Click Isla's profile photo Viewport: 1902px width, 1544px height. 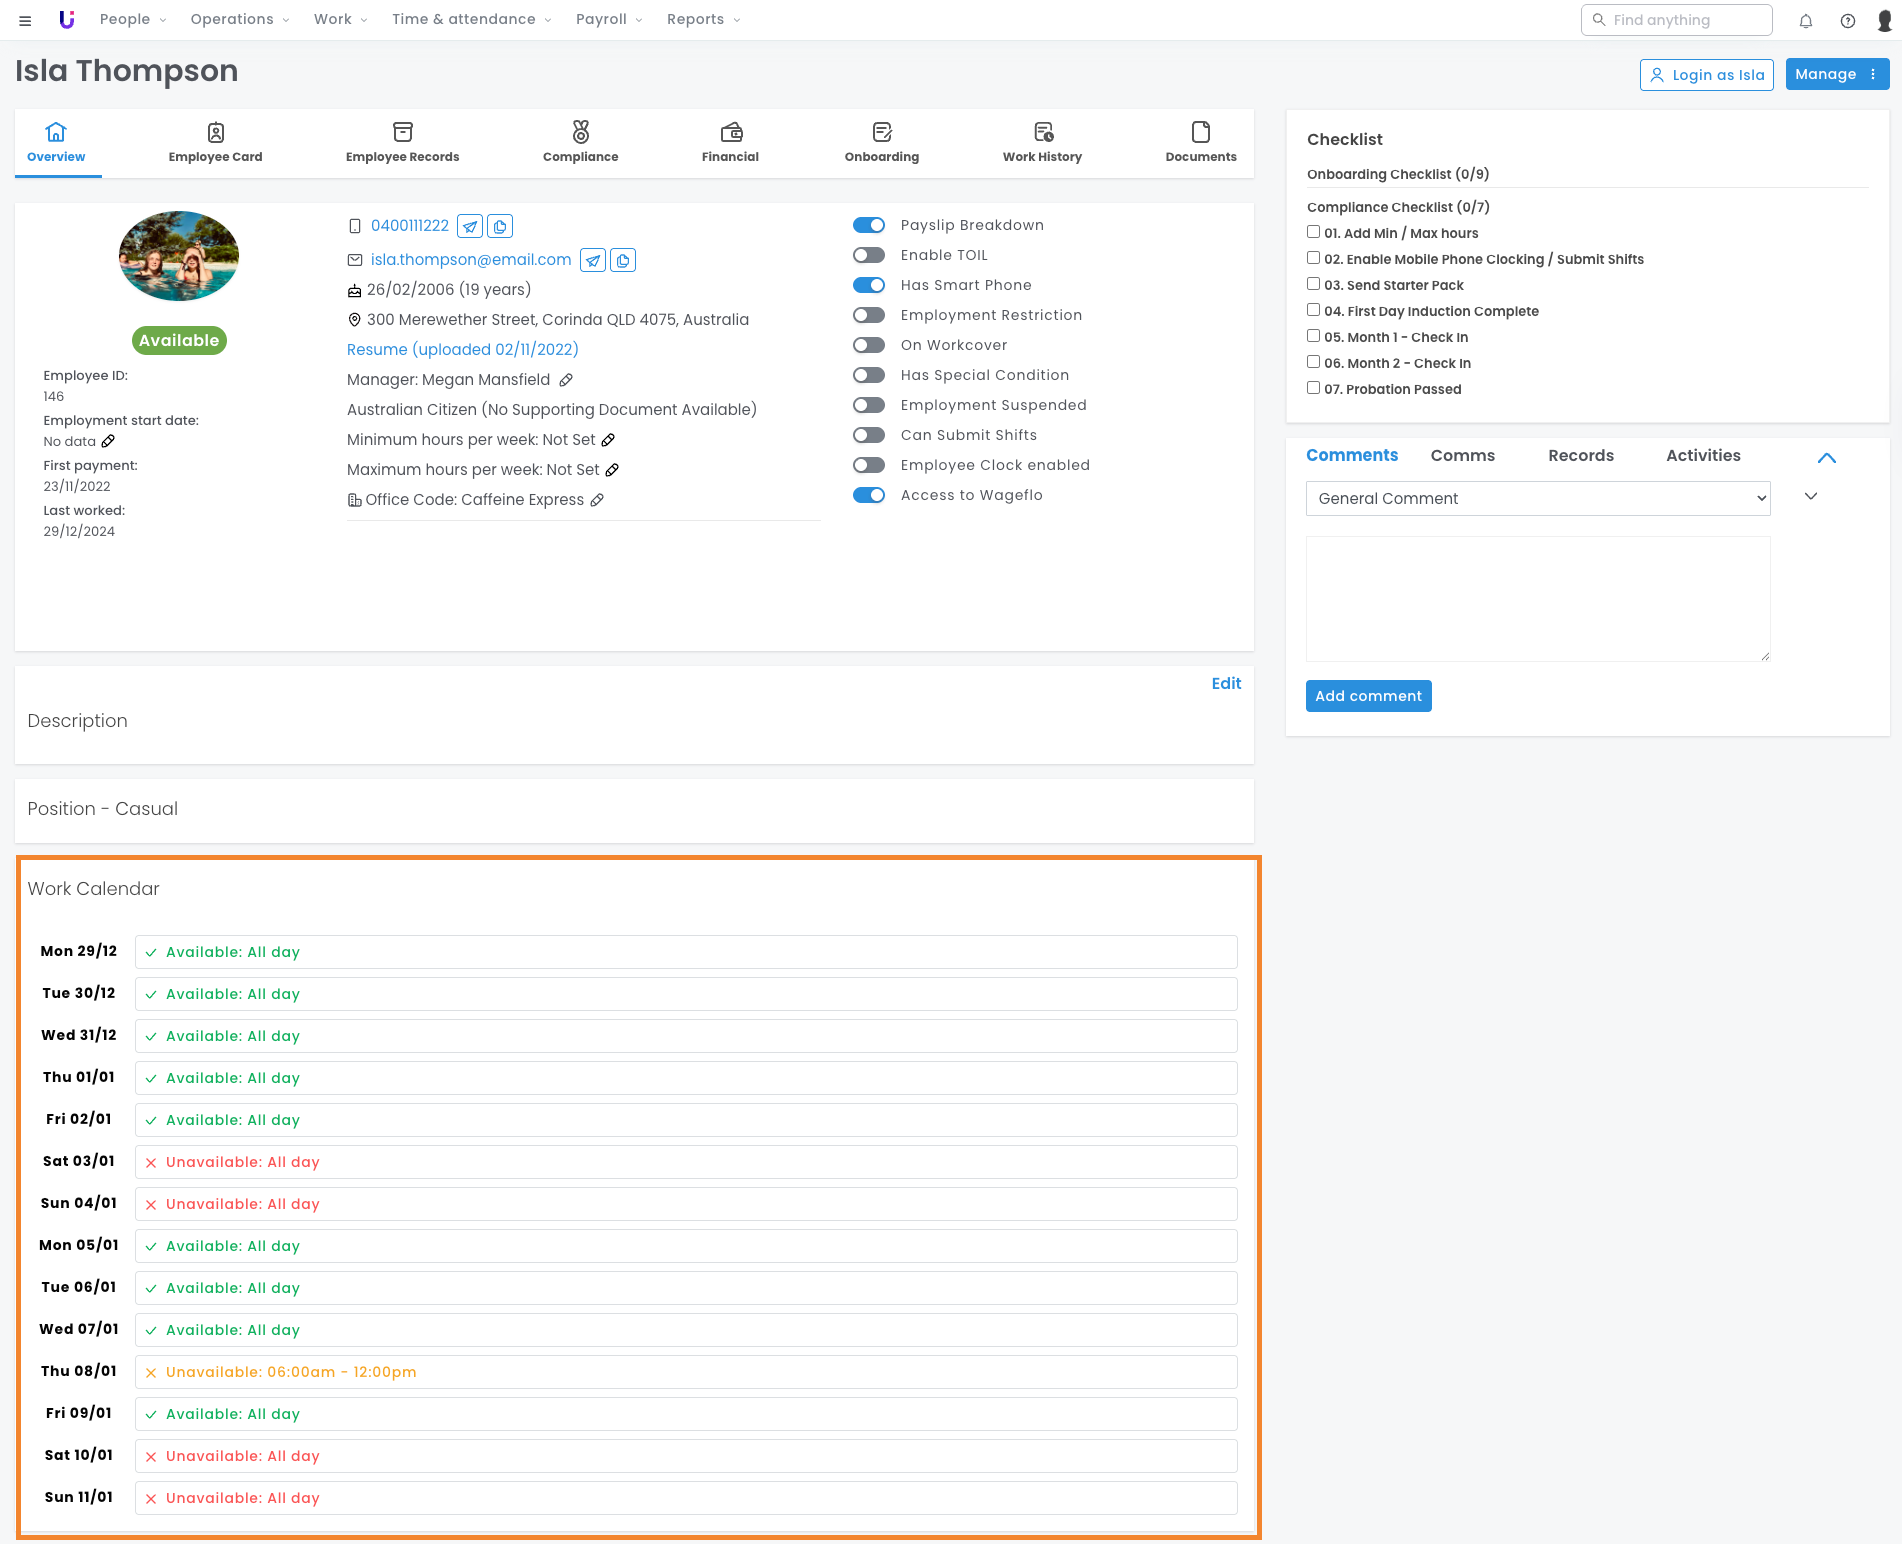(179, 256)
